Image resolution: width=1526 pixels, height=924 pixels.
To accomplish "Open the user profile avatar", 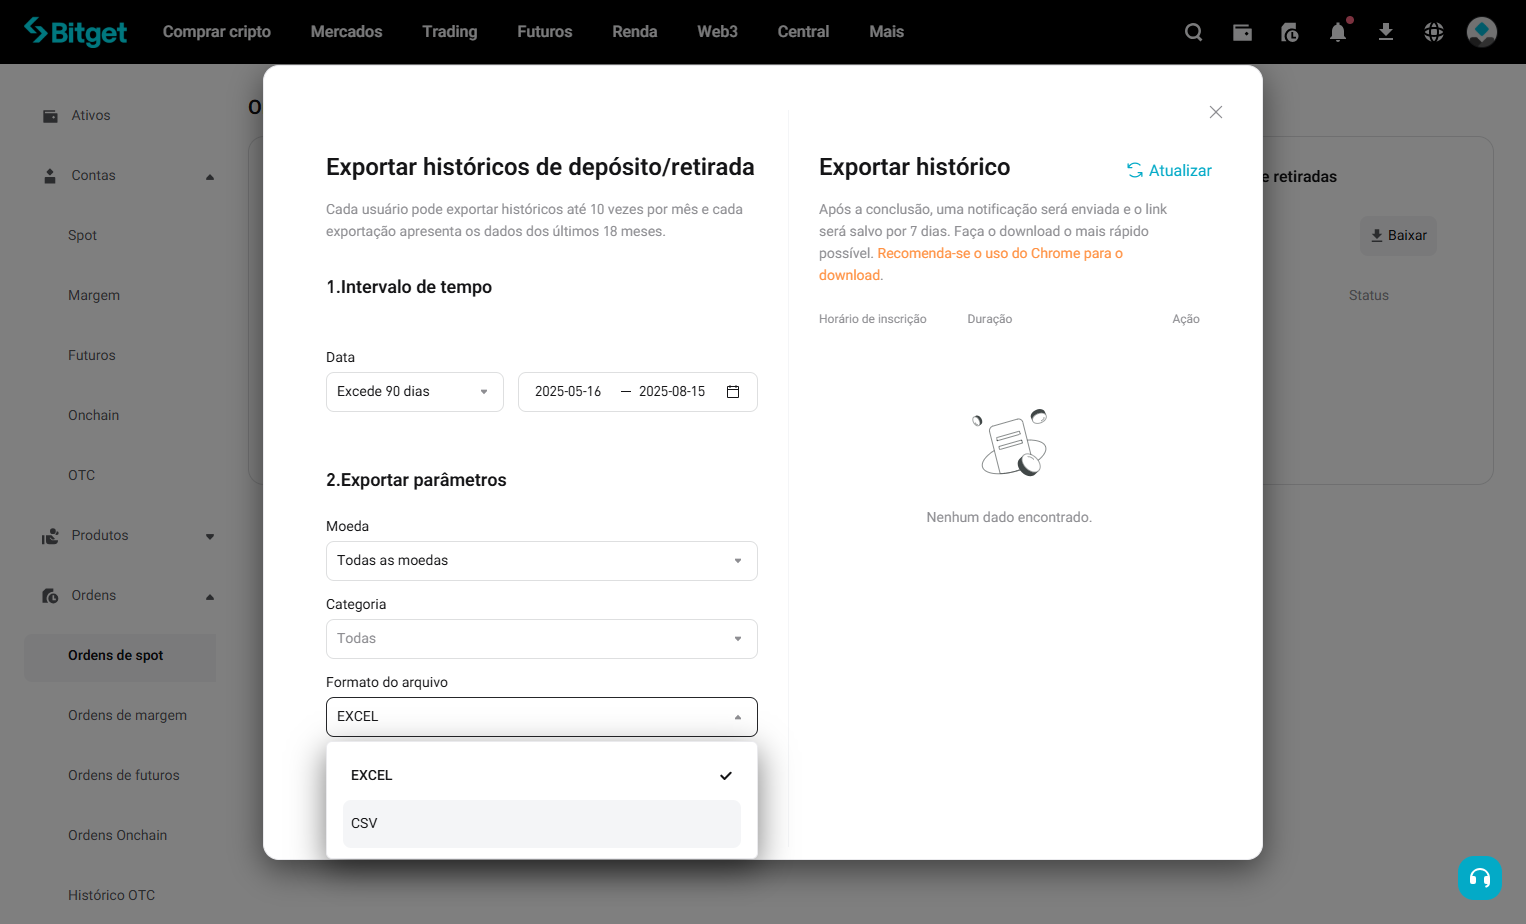I will (x=1482, y=32).
